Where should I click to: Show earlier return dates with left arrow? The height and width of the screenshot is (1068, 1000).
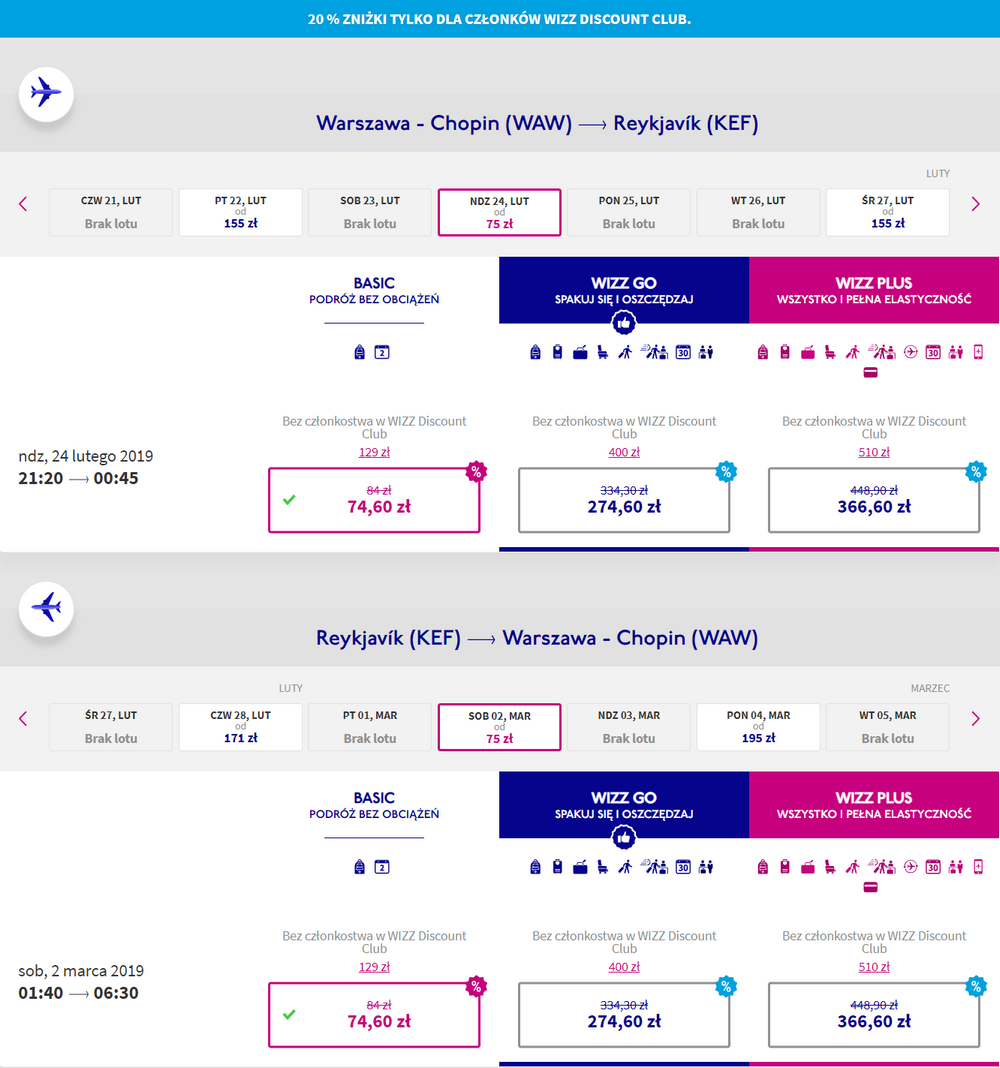(23, 719)
